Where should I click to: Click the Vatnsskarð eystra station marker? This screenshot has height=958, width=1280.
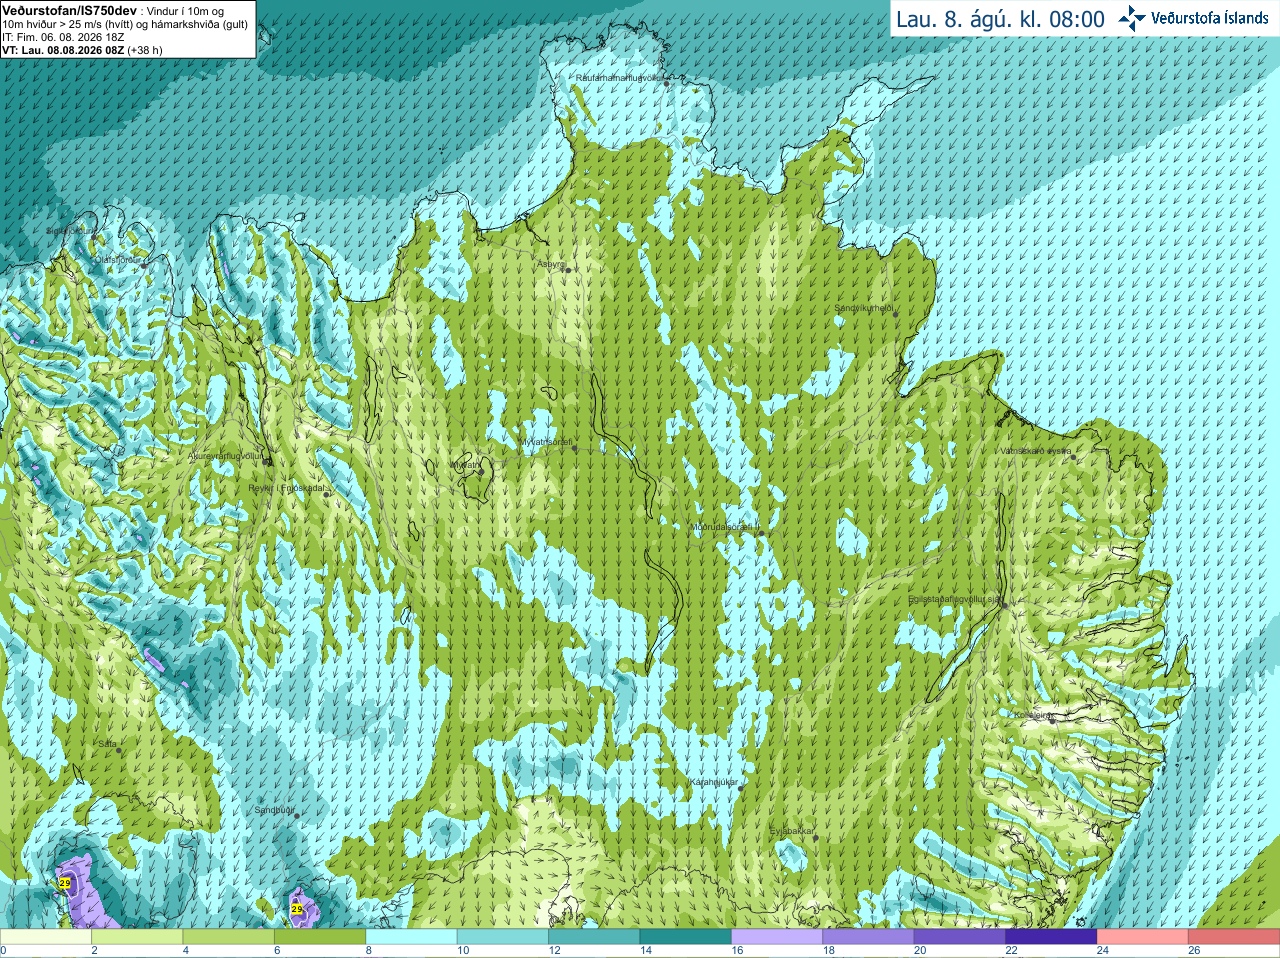(x=1074, y=457)
